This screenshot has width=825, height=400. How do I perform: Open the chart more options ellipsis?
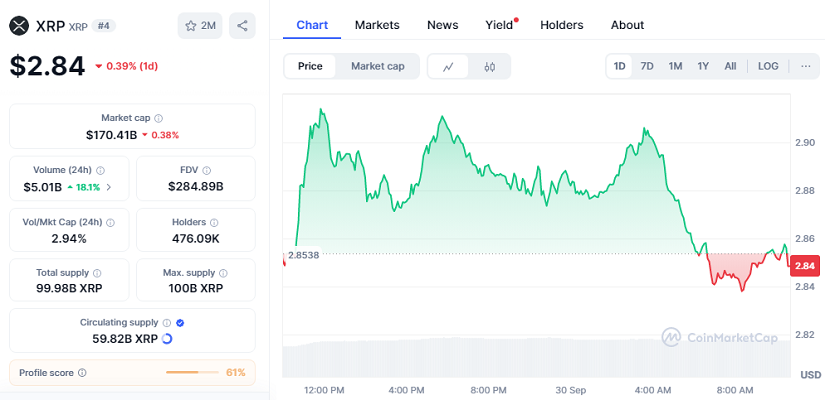click(x=806, y=66)
